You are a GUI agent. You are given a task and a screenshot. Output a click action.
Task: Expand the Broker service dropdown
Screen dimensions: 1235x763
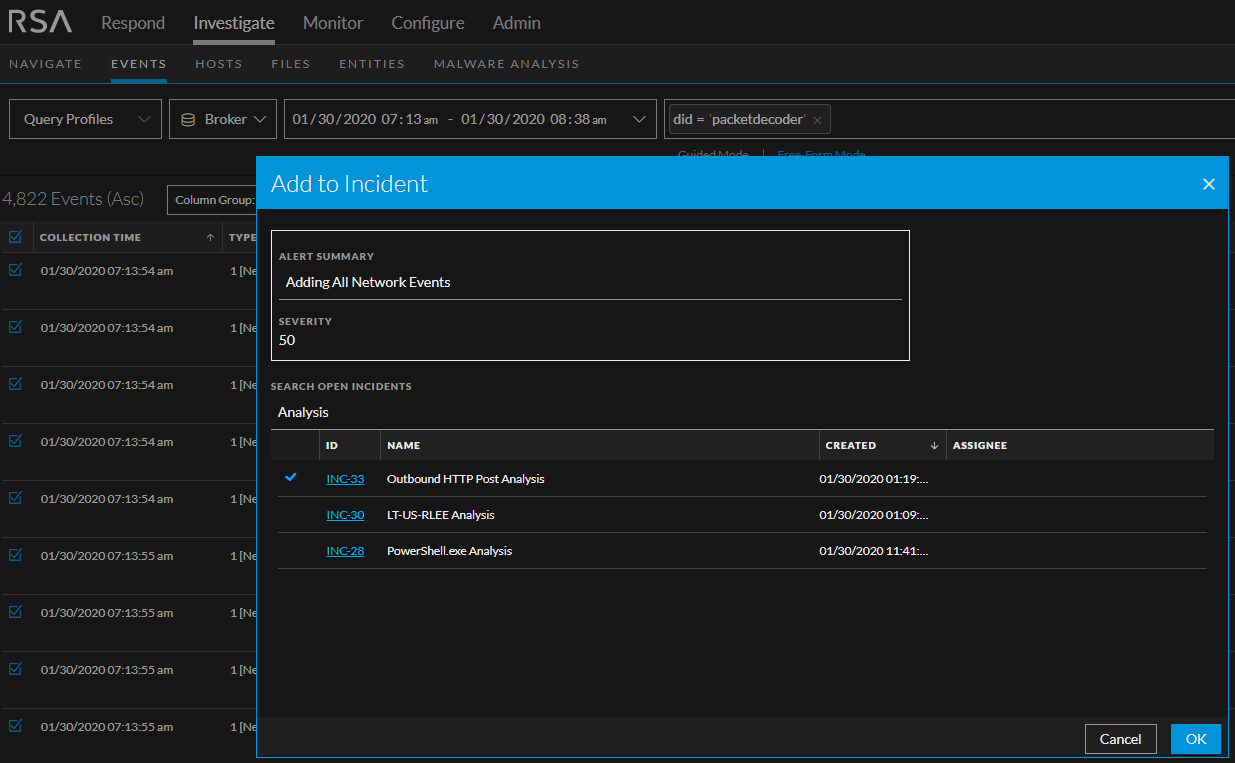[x=223, y=119]
